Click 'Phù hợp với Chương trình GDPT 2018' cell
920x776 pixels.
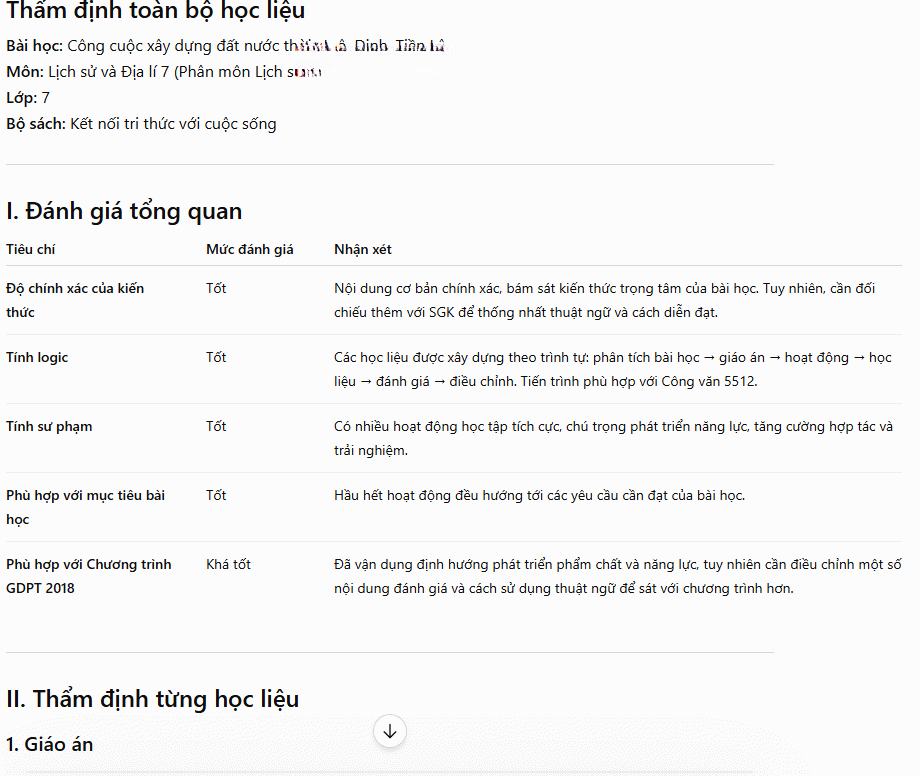coord(89,576)
